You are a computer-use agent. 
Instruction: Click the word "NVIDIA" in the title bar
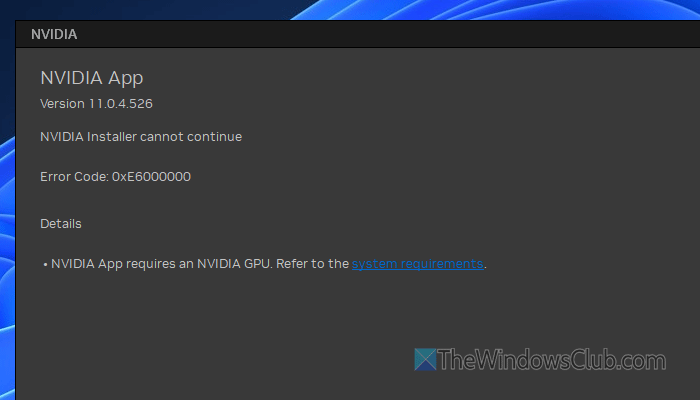tap(54, 33)
